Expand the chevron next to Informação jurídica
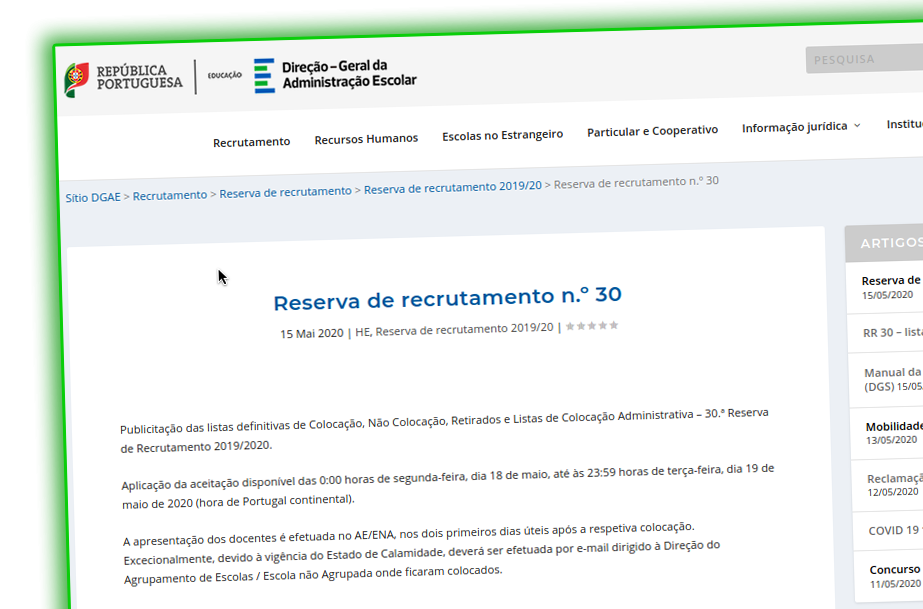This screenshot has width=923, height=609. pos(857,126)
